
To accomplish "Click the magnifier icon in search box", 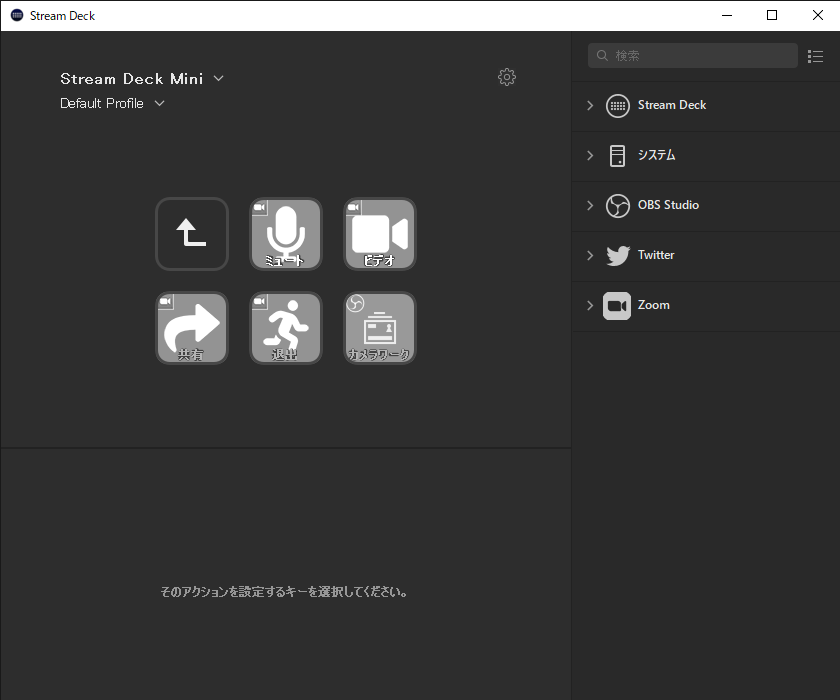I will [x=602, y=56].
